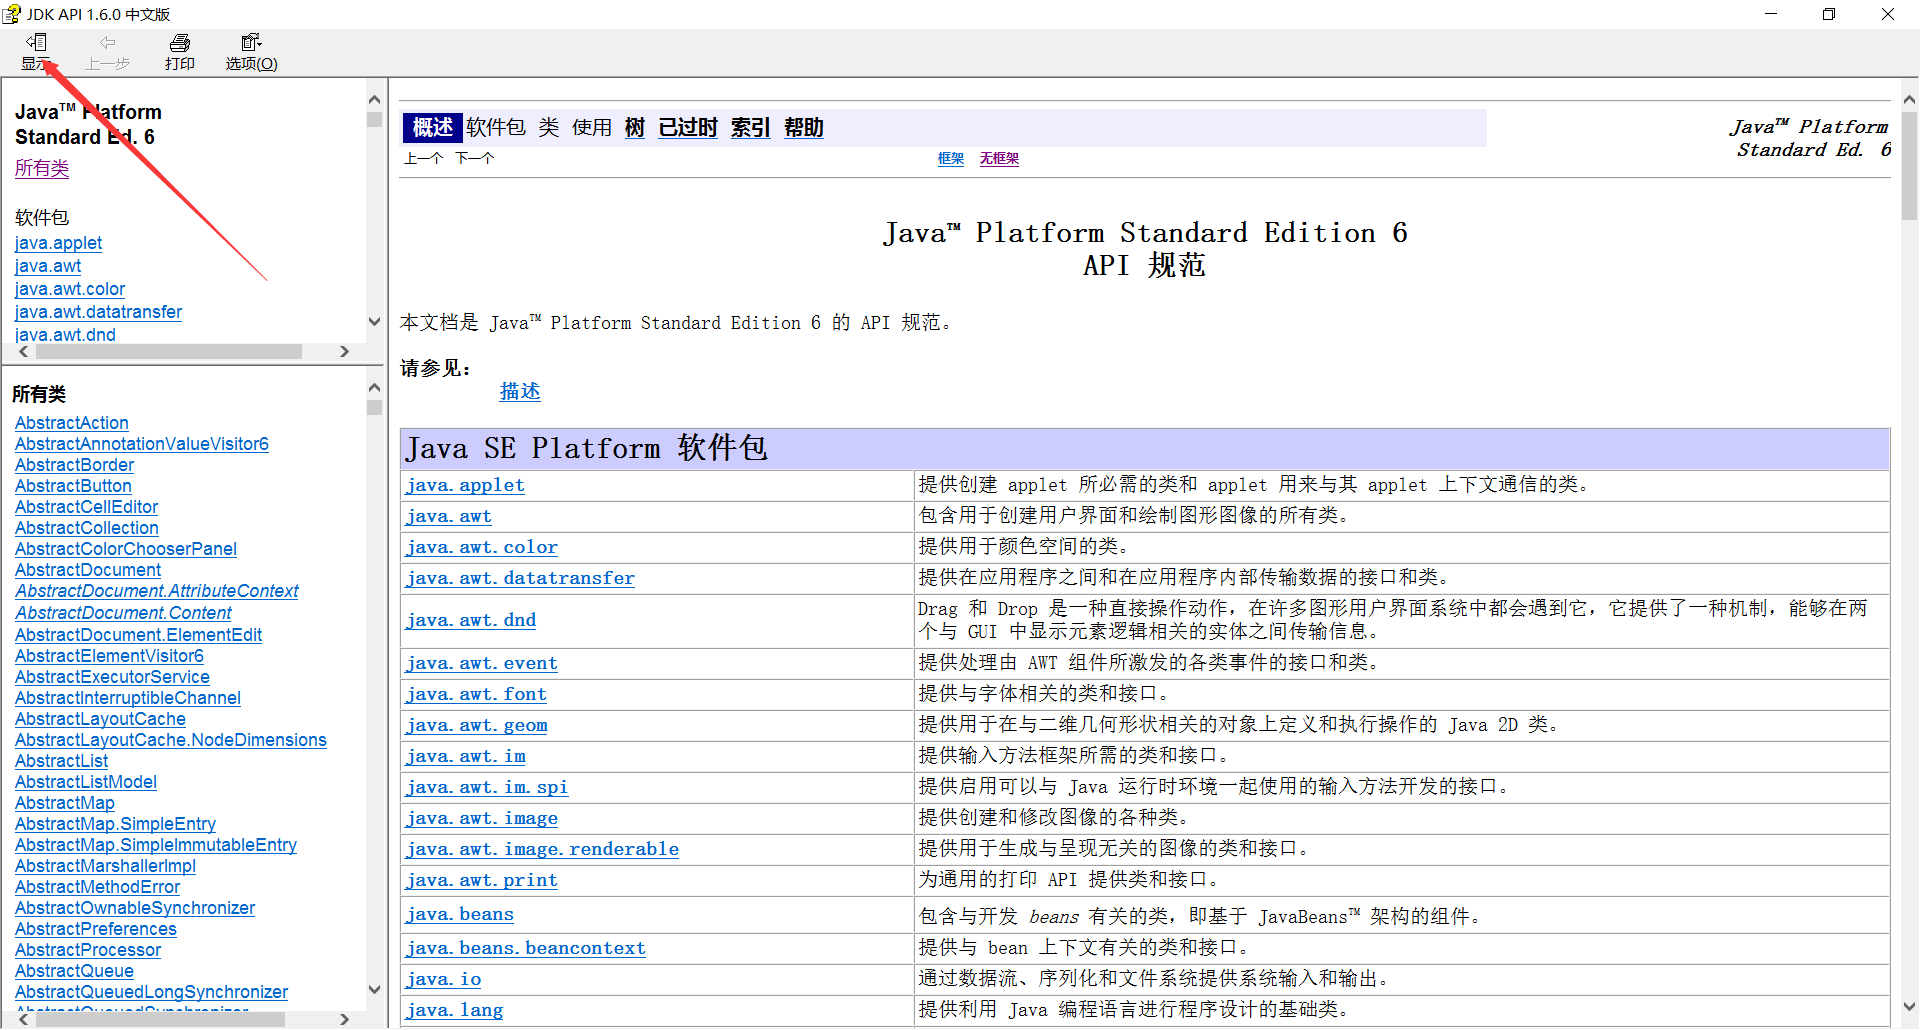Open AbstractAction class link
This screenshot has width=1920, height=1030.
click(x=72, y=423)
